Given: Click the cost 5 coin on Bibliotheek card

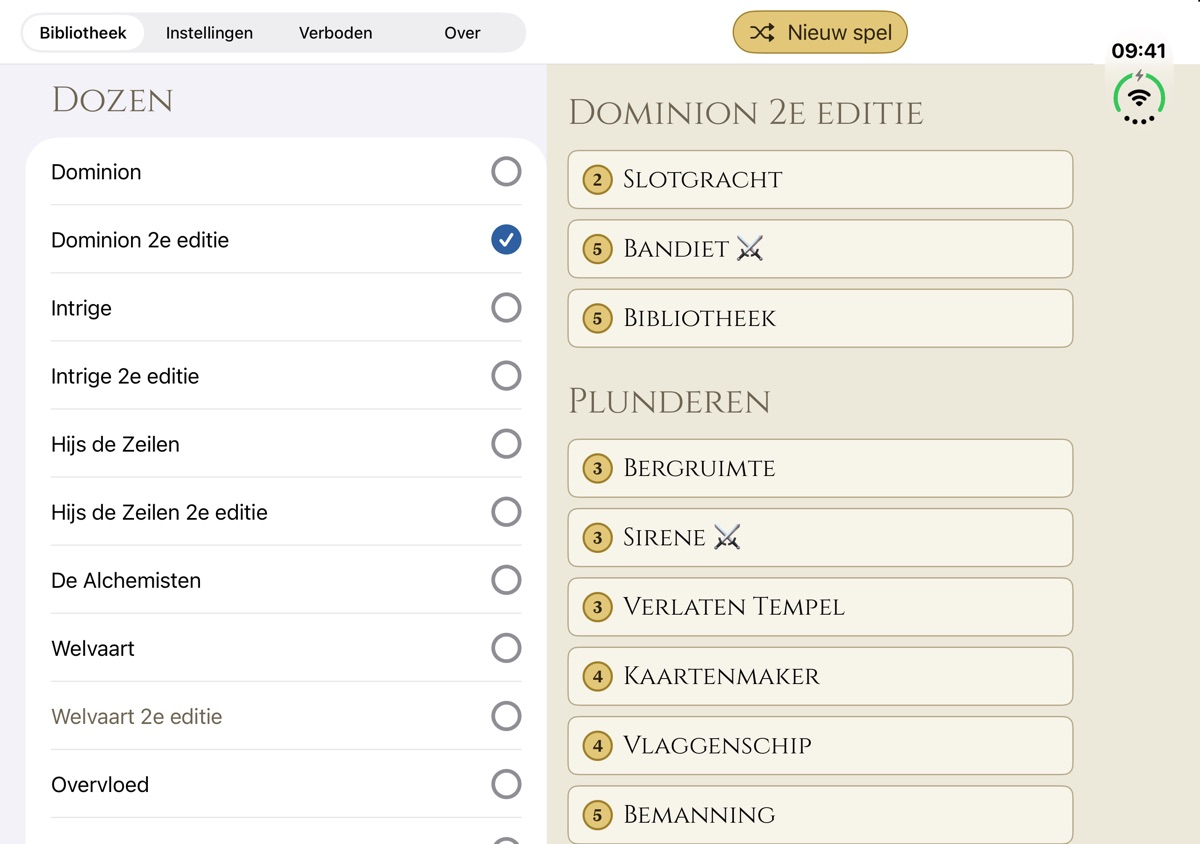Looking at the screenshot, I should click(598, 318).
